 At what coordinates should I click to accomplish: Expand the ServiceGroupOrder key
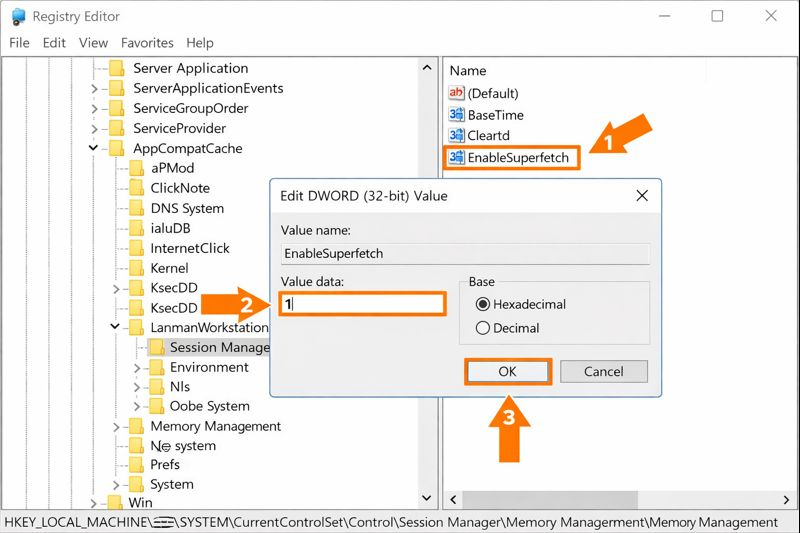pyautogui.click(x=94, y=109)
